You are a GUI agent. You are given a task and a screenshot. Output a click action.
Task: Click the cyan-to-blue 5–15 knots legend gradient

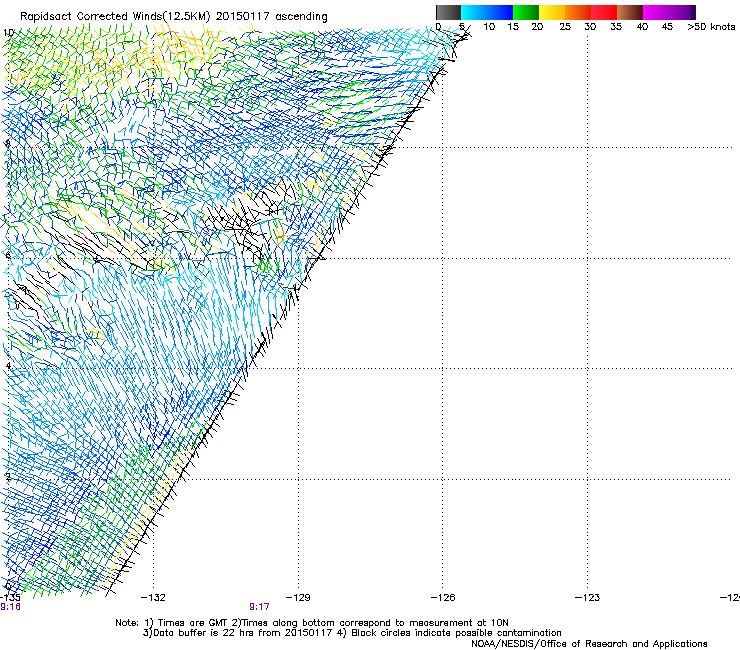coord(487,12)
